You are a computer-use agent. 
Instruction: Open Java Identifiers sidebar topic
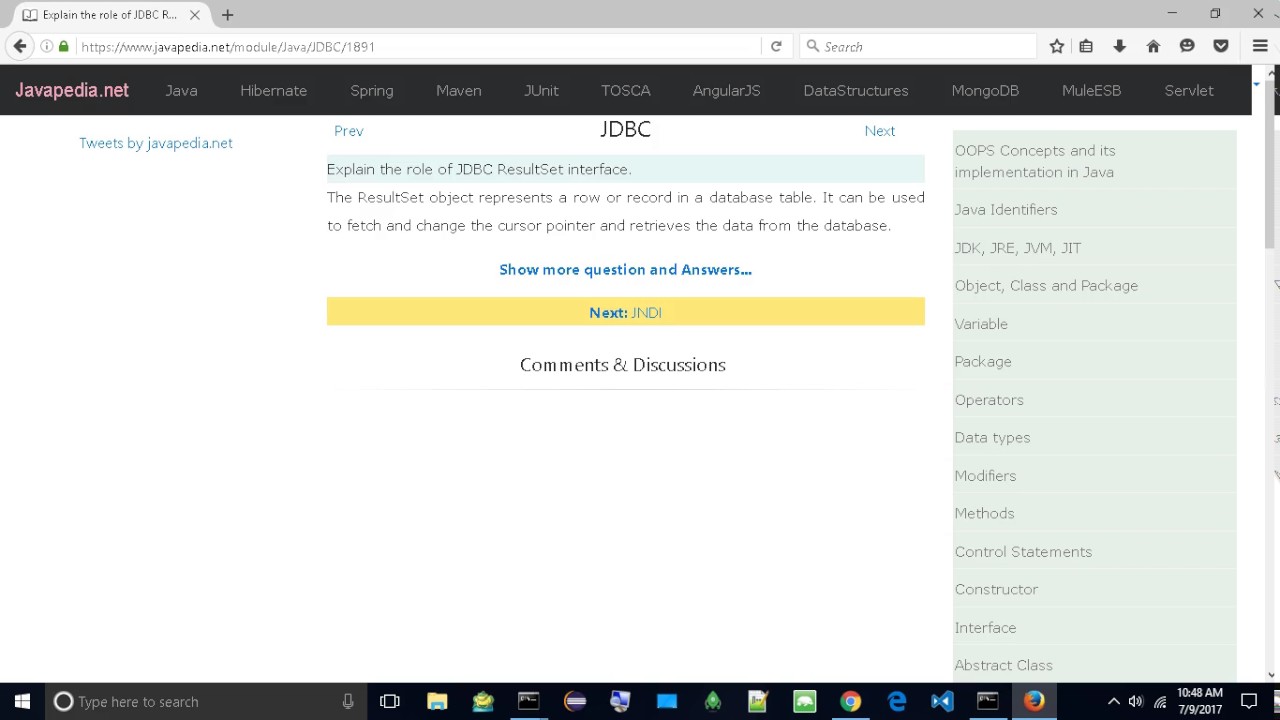pyautogui.click(x=1006, y=210)
